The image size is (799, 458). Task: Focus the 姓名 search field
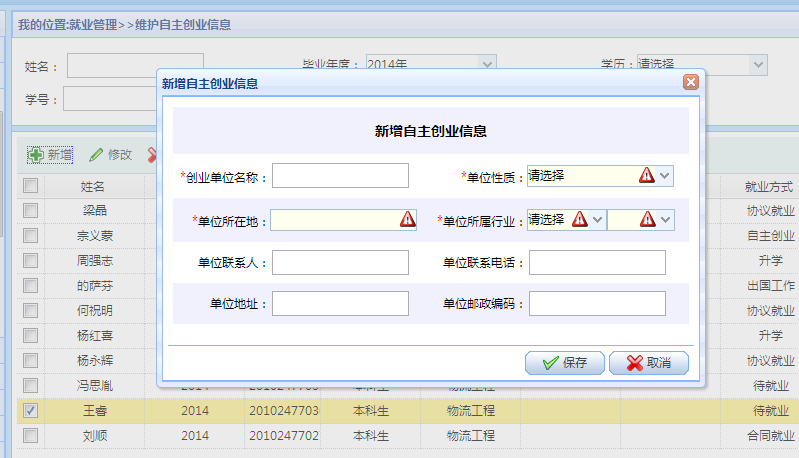click(x=135, y=65)
